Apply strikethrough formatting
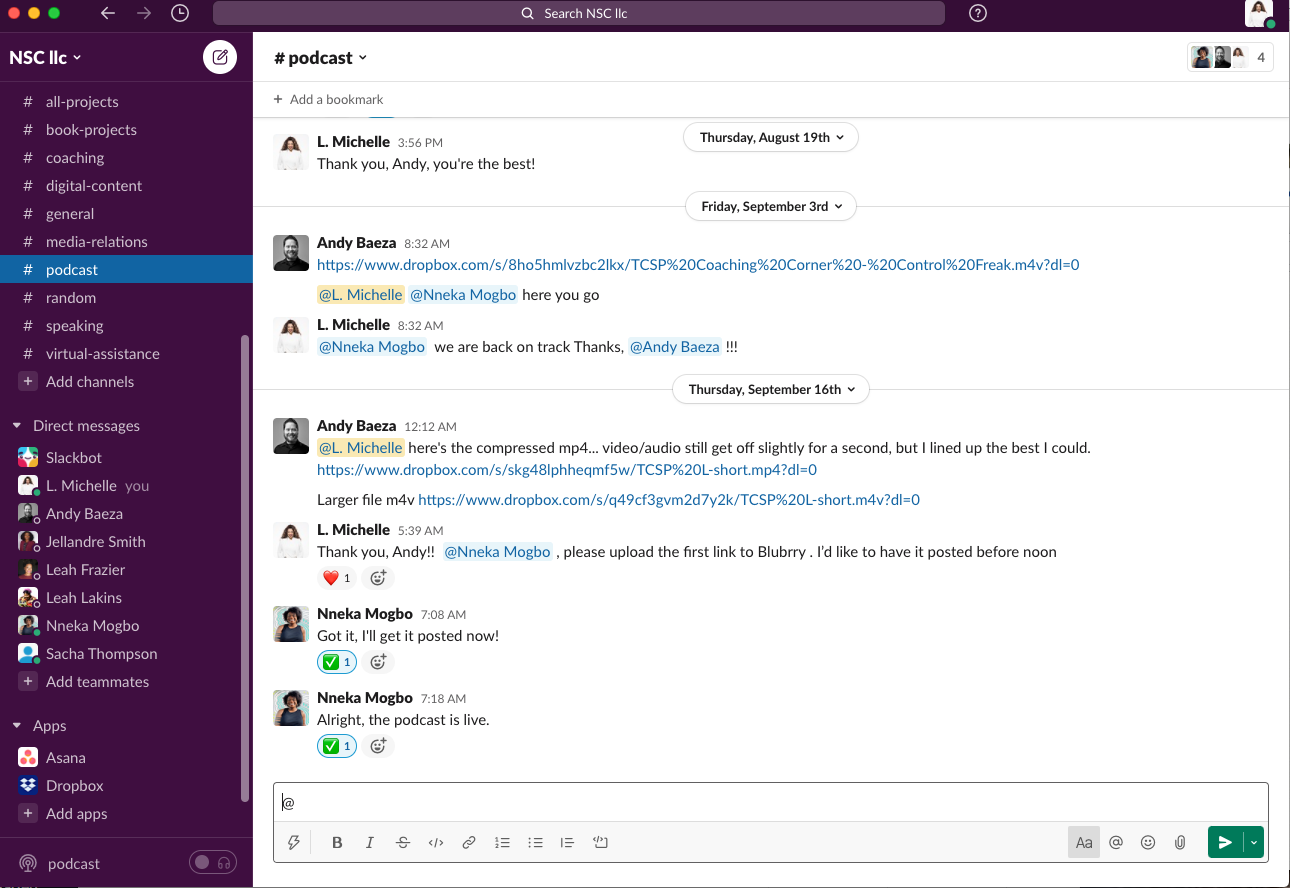 403,842
